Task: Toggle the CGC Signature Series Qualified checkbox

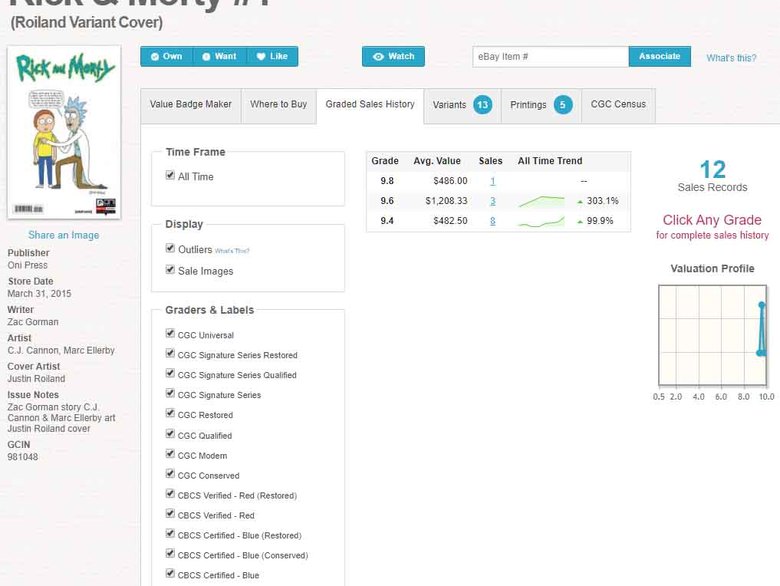Action: (170, 373)
